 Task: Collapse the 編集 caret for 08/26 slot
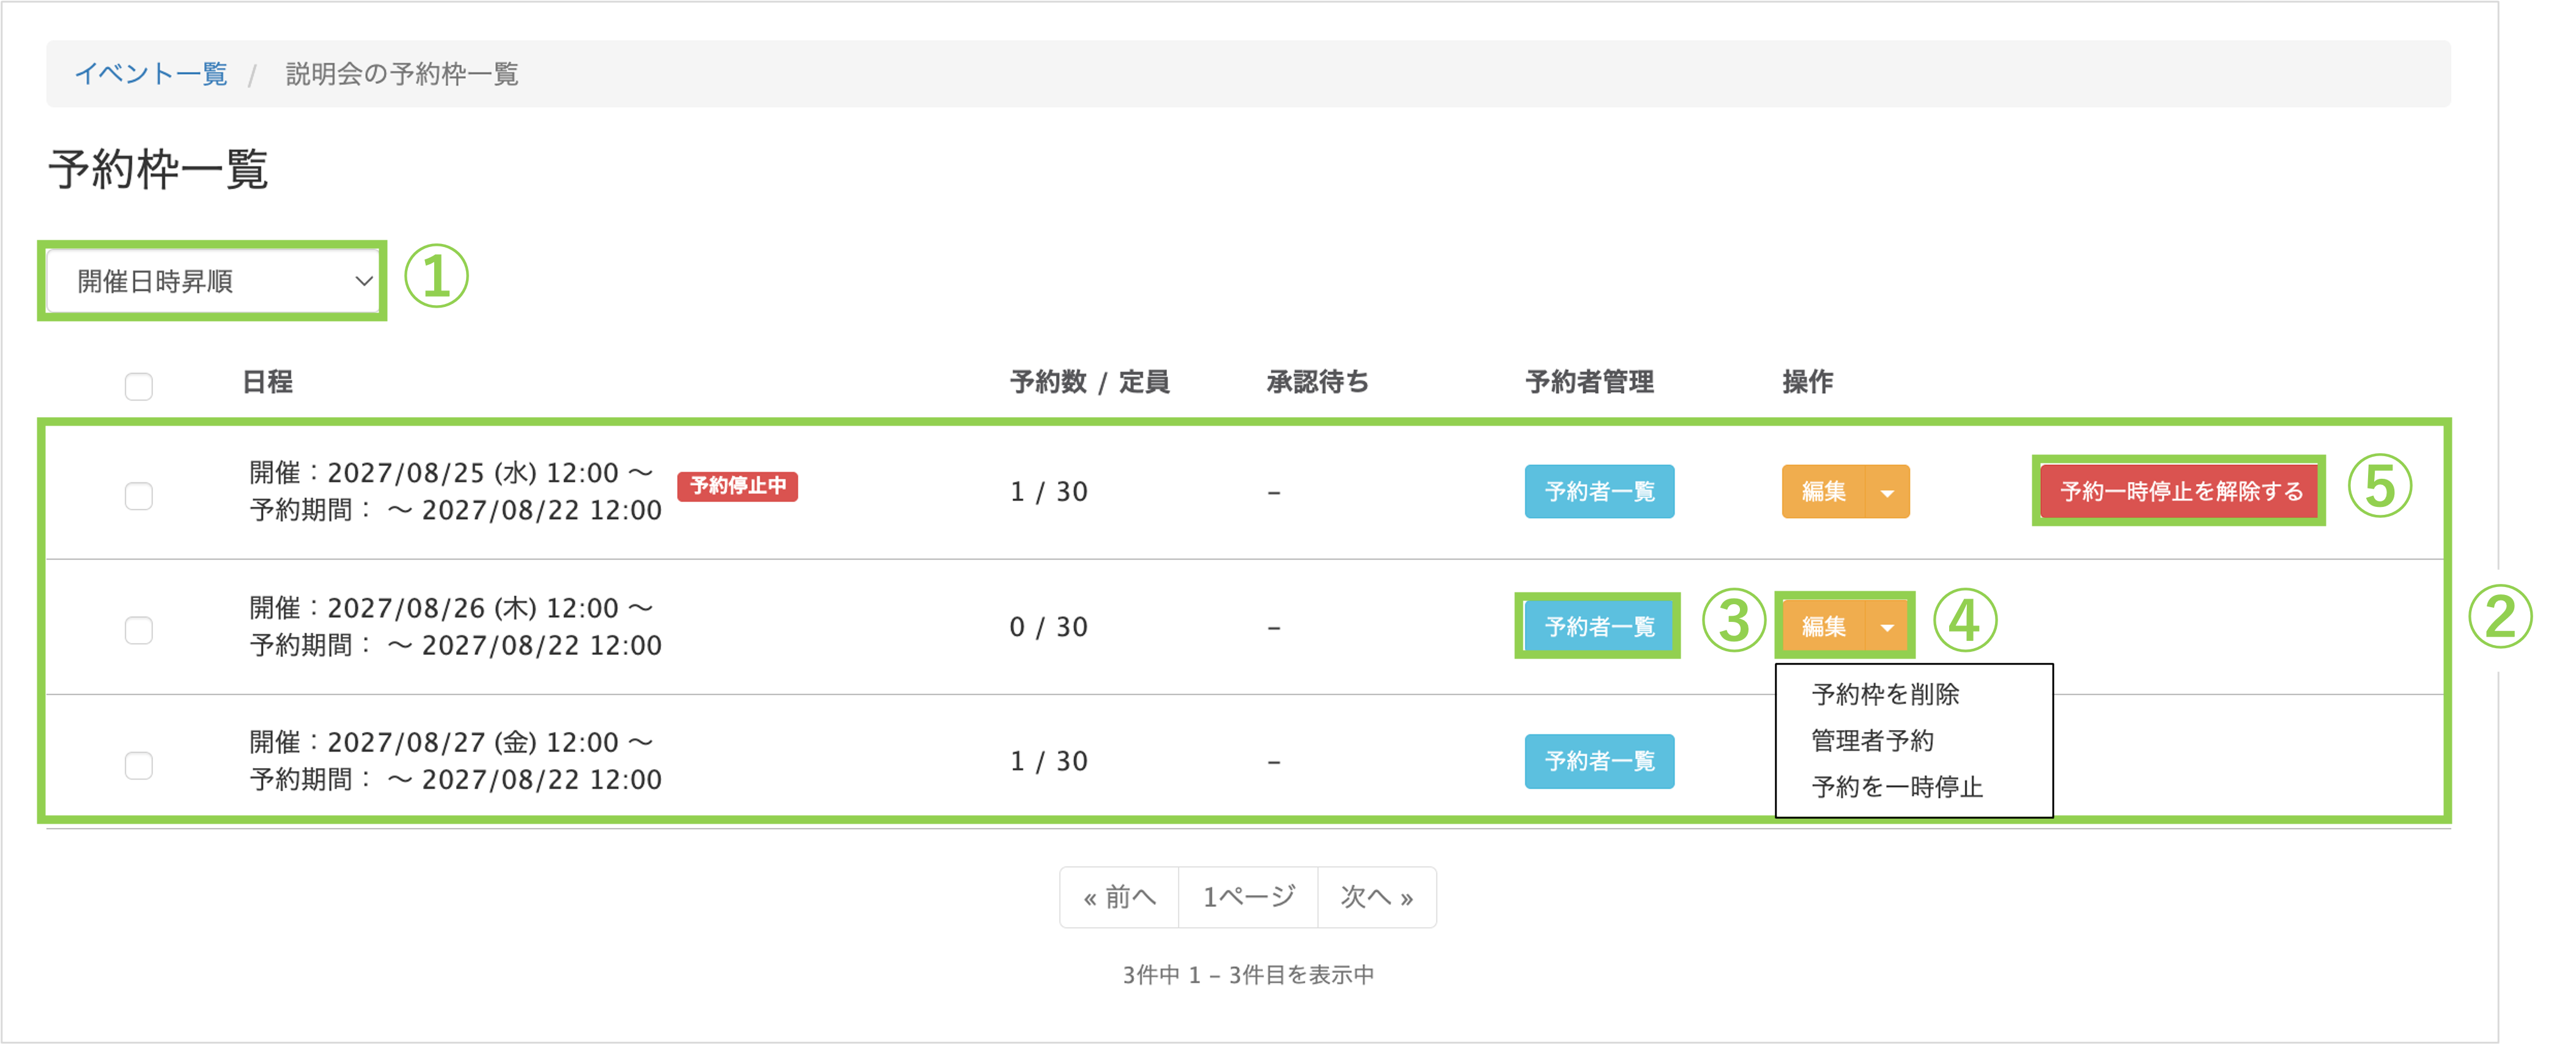click(x=1887, y=627)
